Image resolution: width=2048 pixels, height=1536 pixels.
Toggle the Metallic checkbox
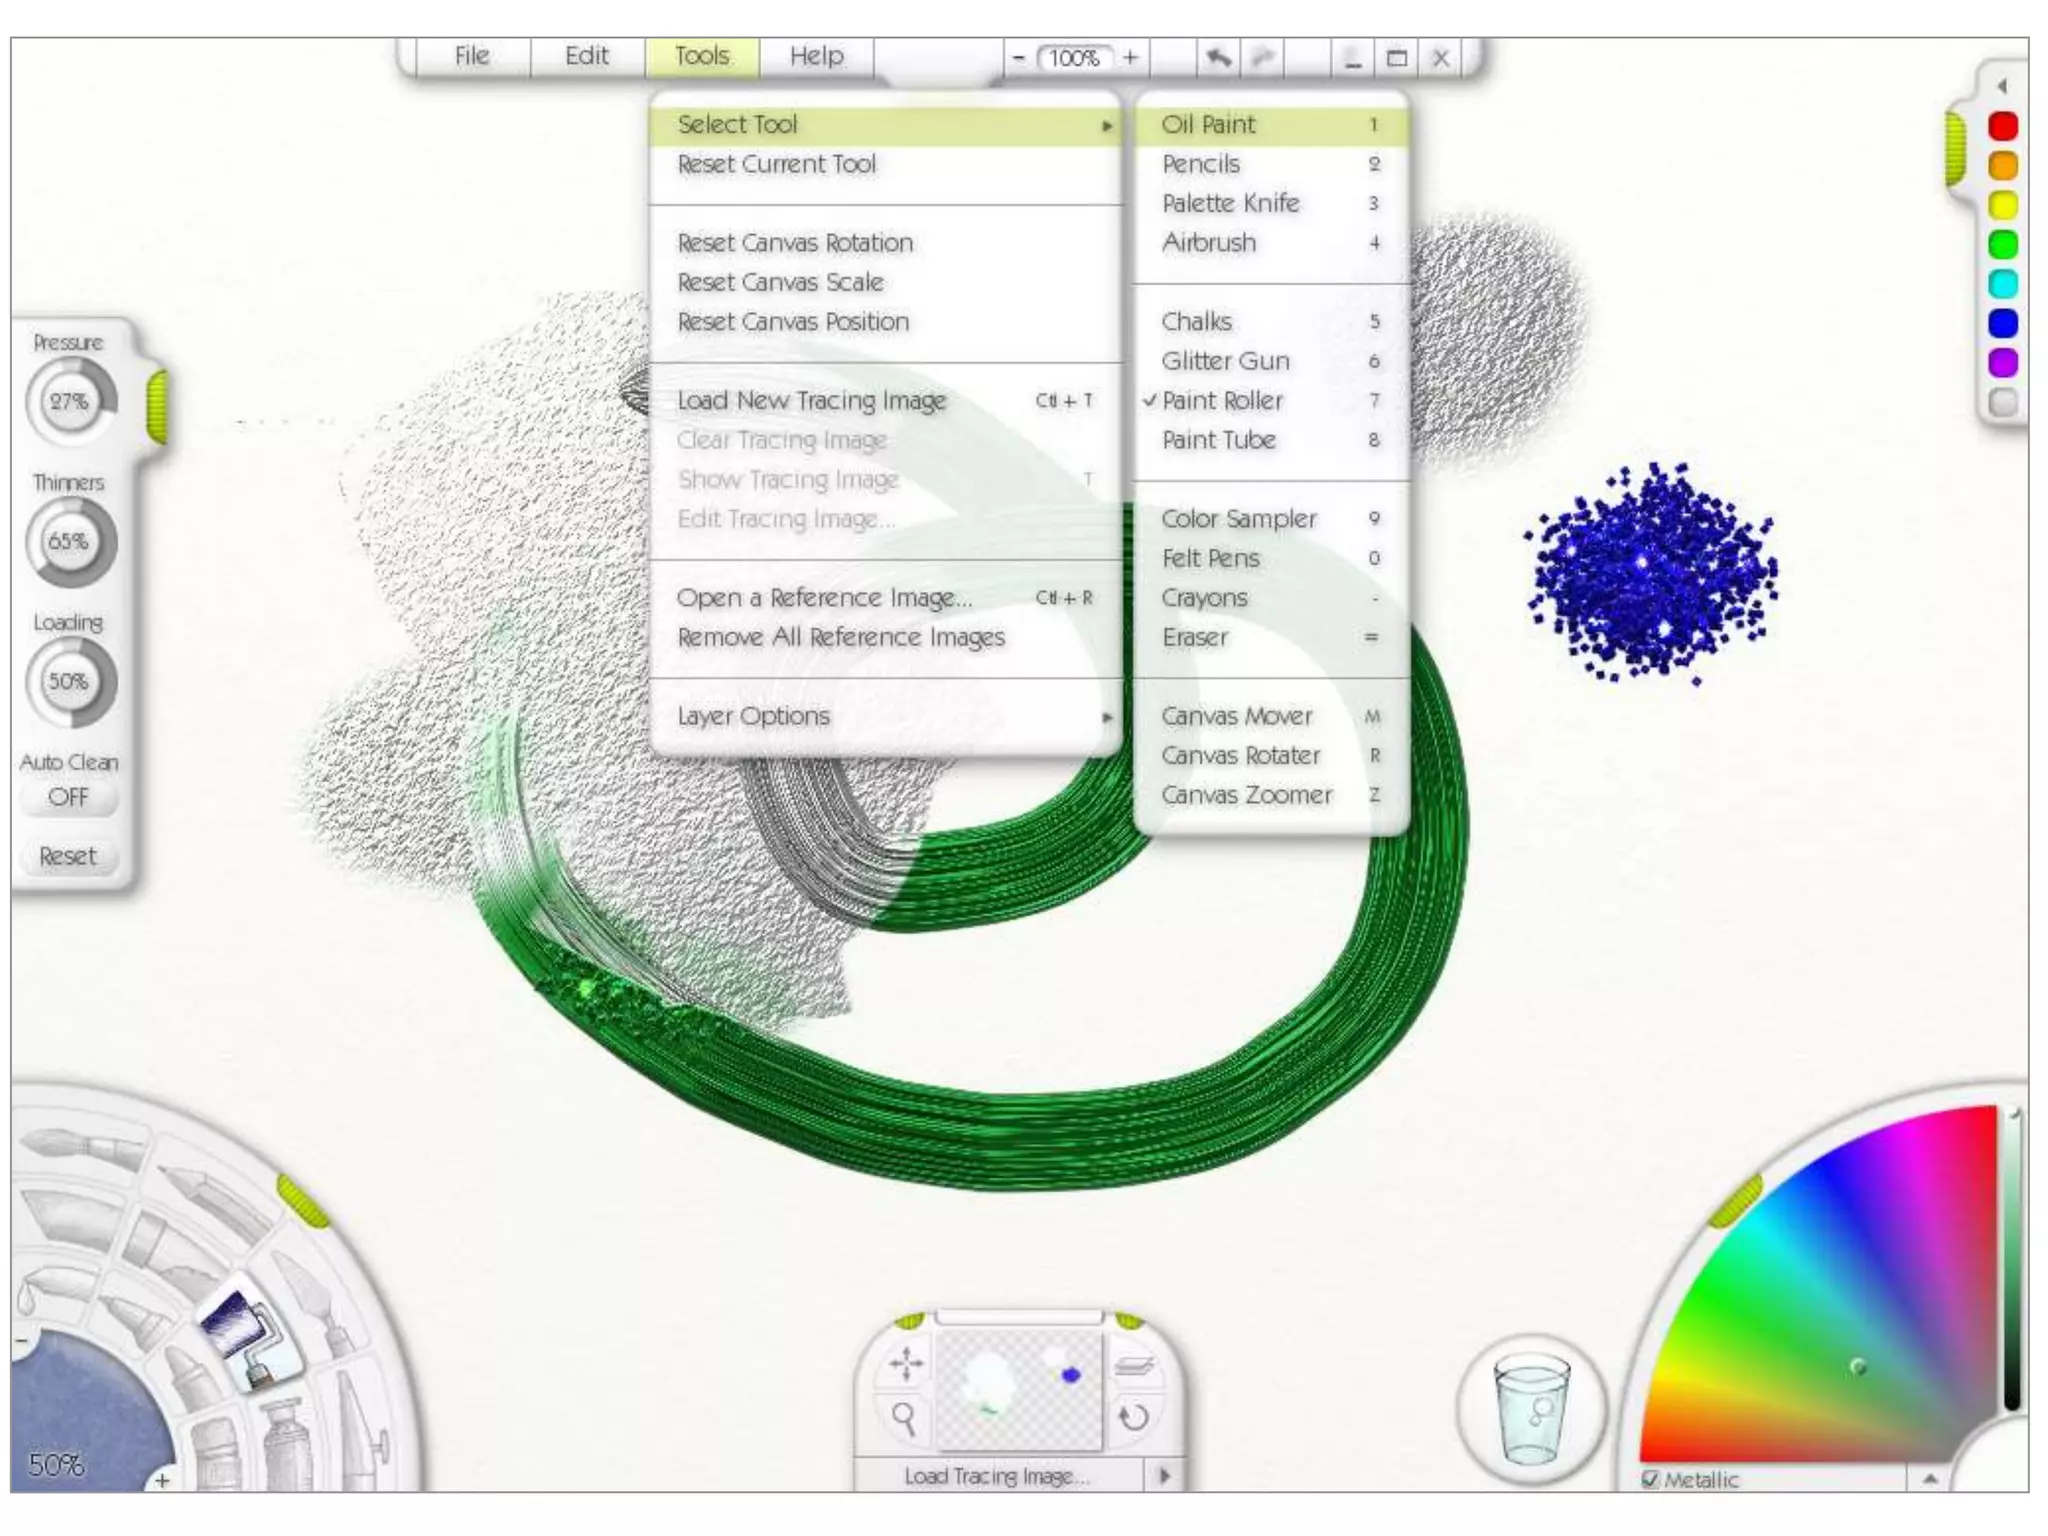(x=1651, y=1479)
